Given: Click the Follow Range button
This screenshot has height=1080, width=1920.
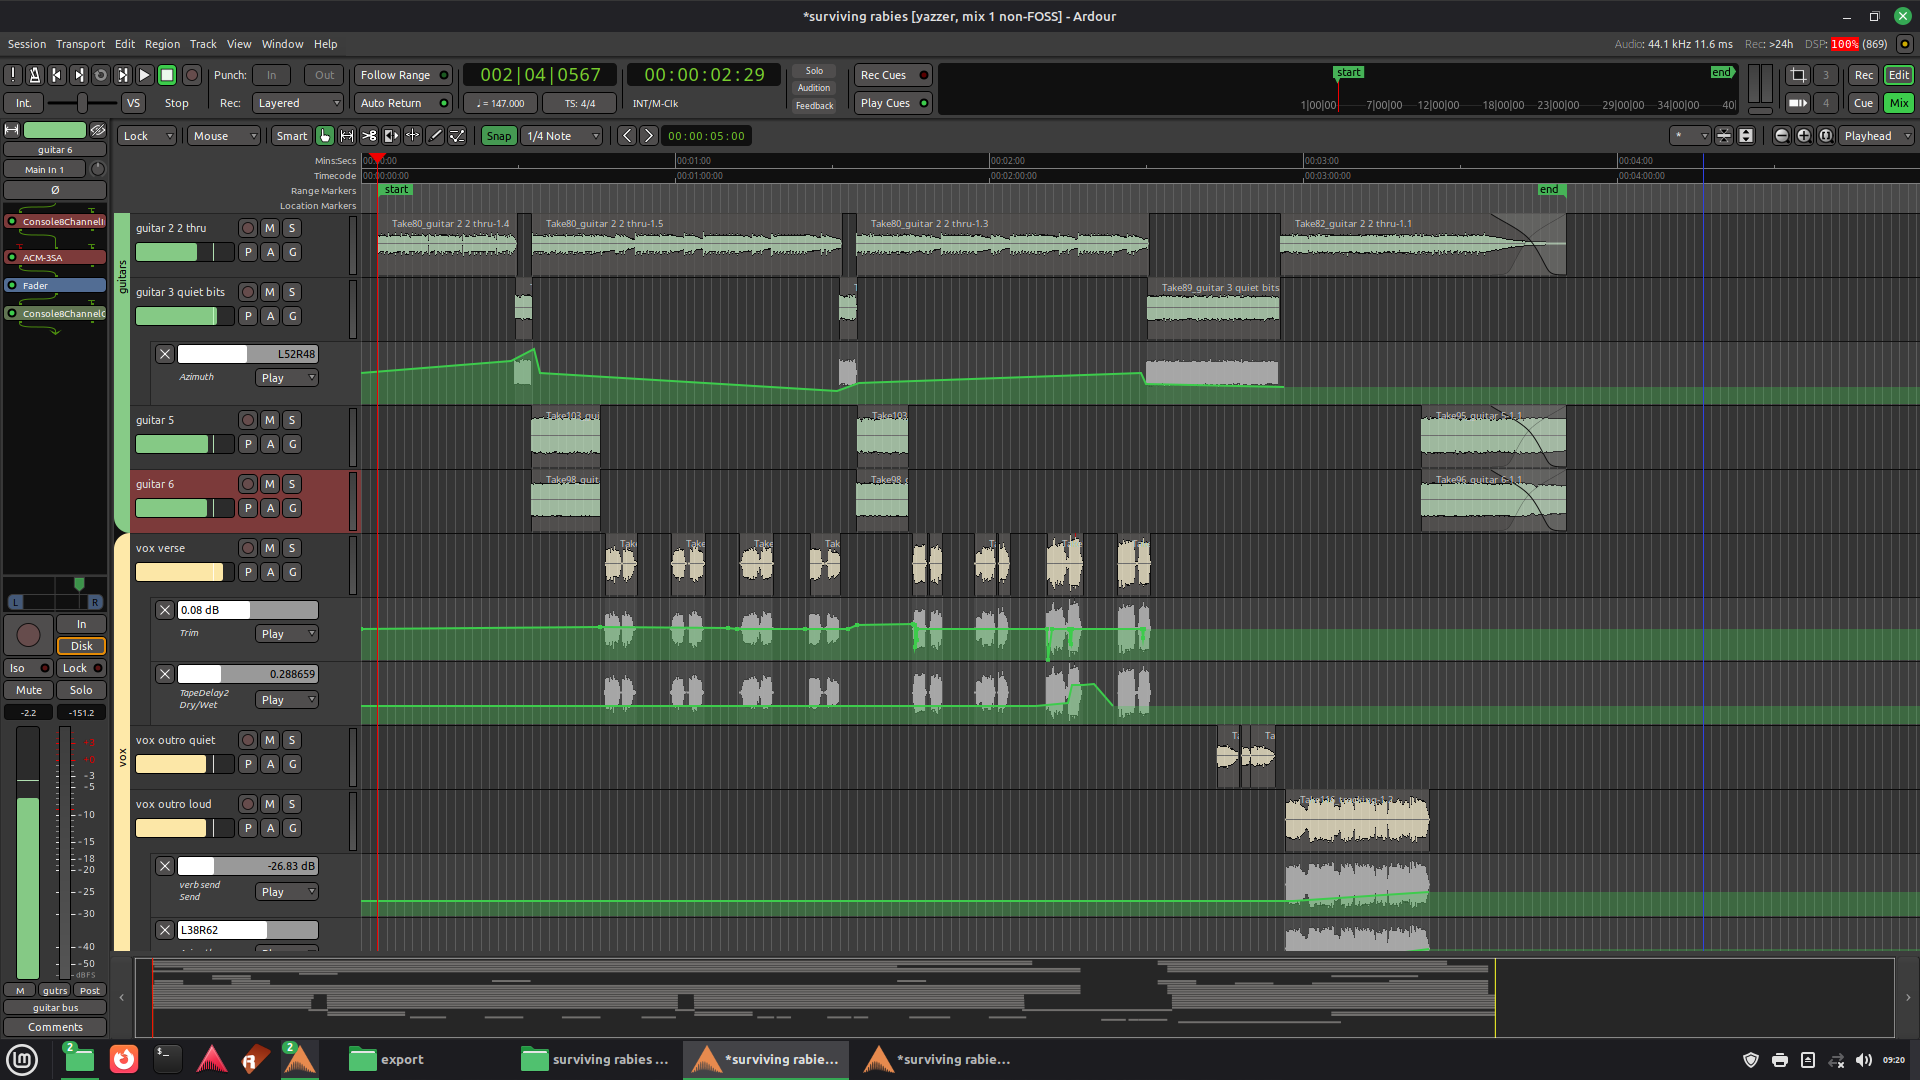Looking at the screenshot, I should pyautogui.click(x=403, y=75).
